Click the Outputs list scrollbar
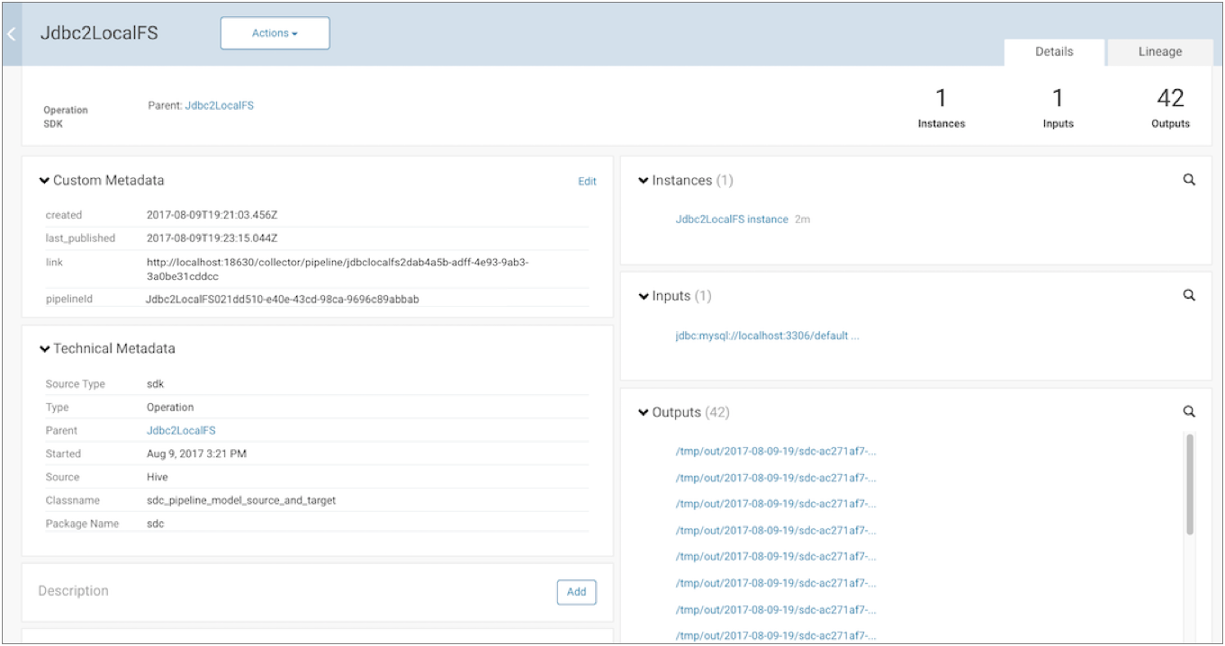The height and width of the screenshot is (646, 1225). tap(1189, 485)
